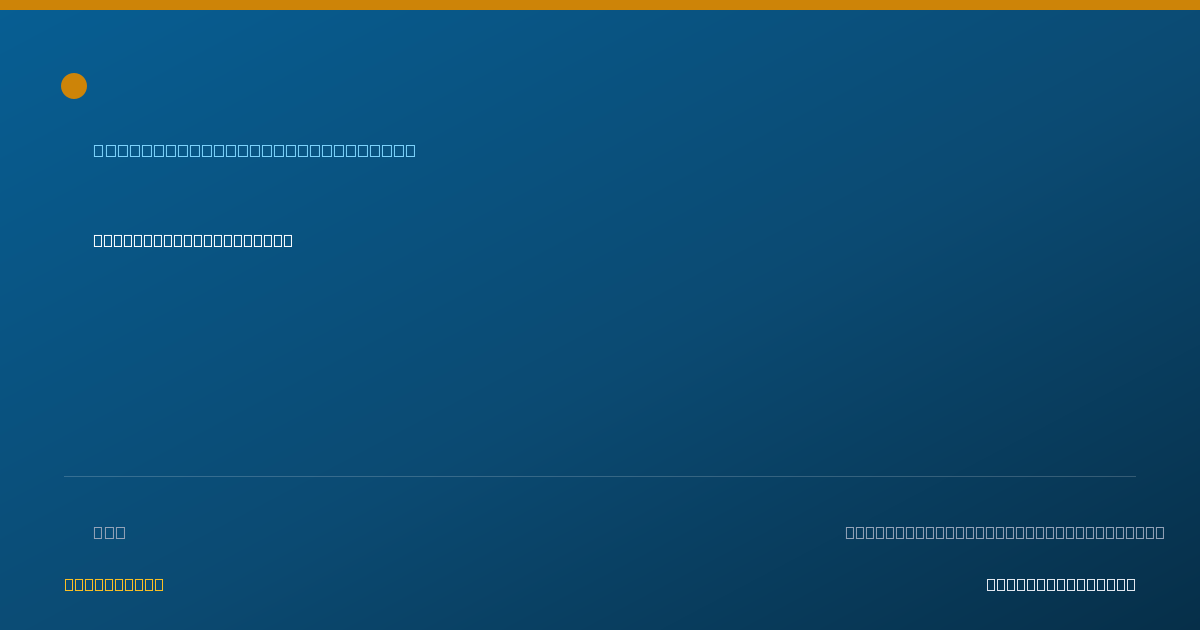Viewport: 1200px width, 630px height.
Task: Click the white text line at bottom right
Action: coord(1061,584)
